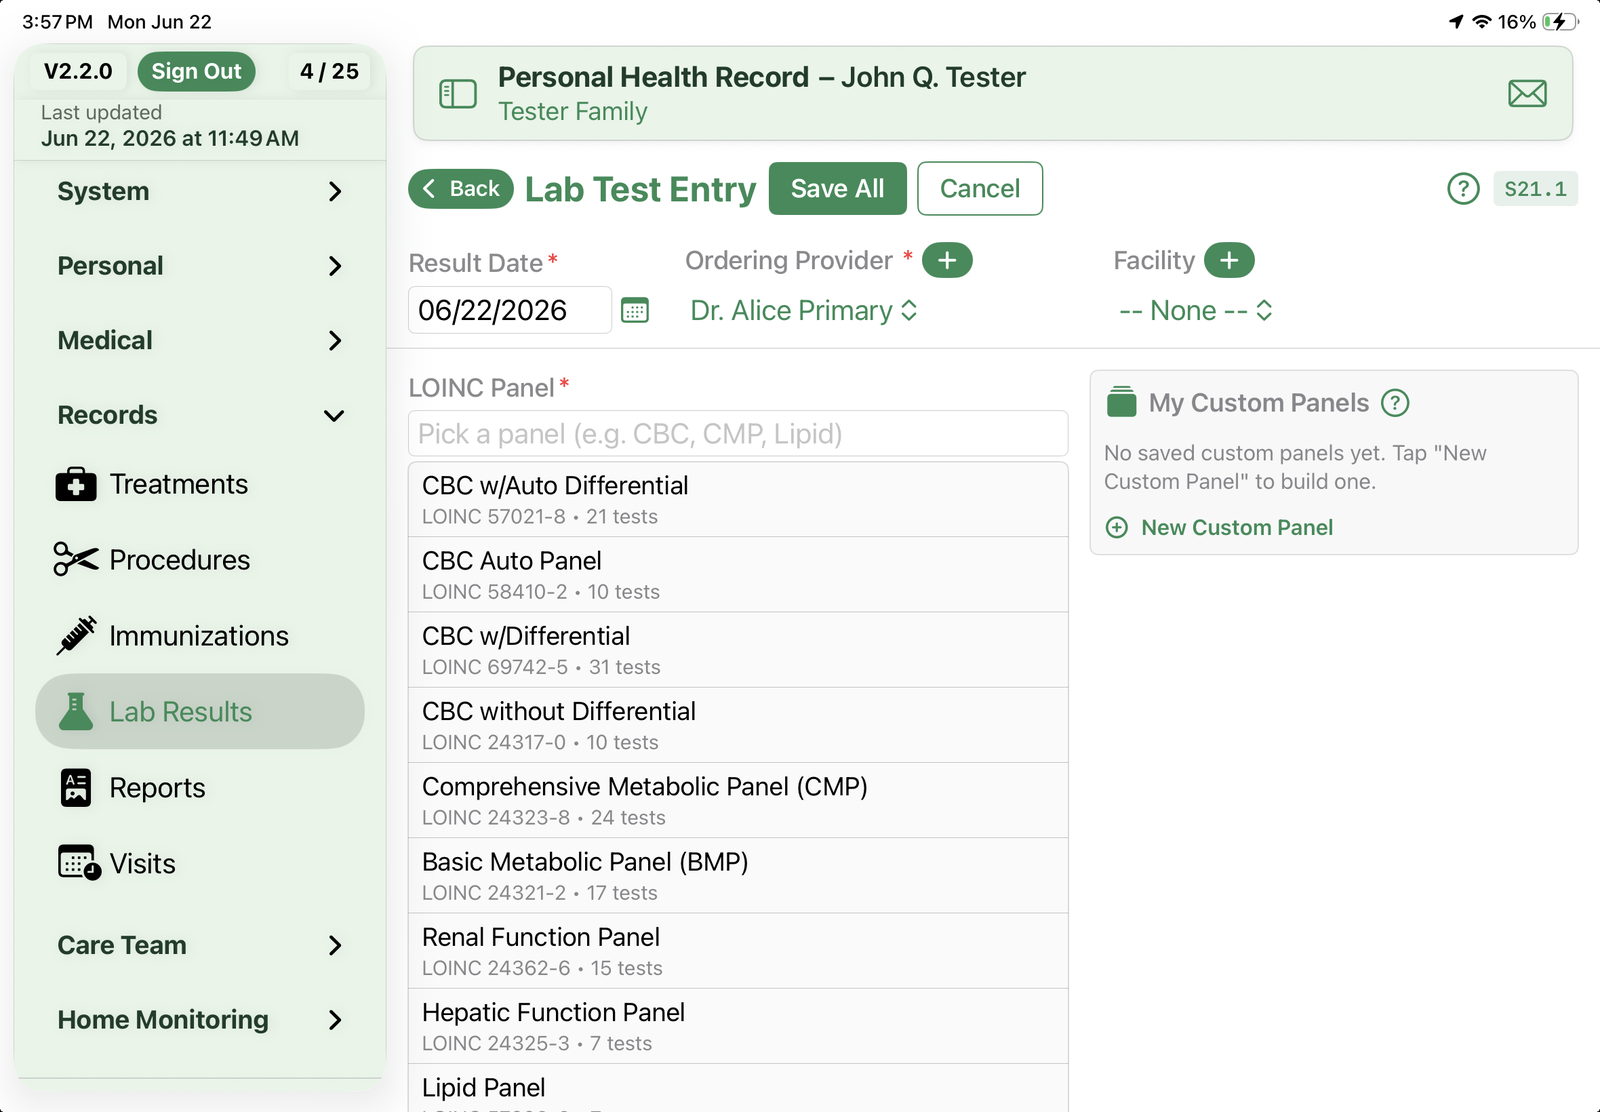Collapse the Records section
This screenshot has height=1112, width=1600.
point(200,415)
